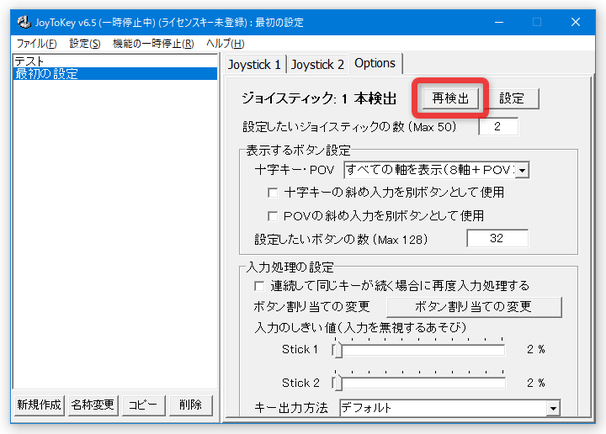Viewport: 606px width, 434px height.
Task: Open the ヘルプ(H) menu
Action: 225,44
